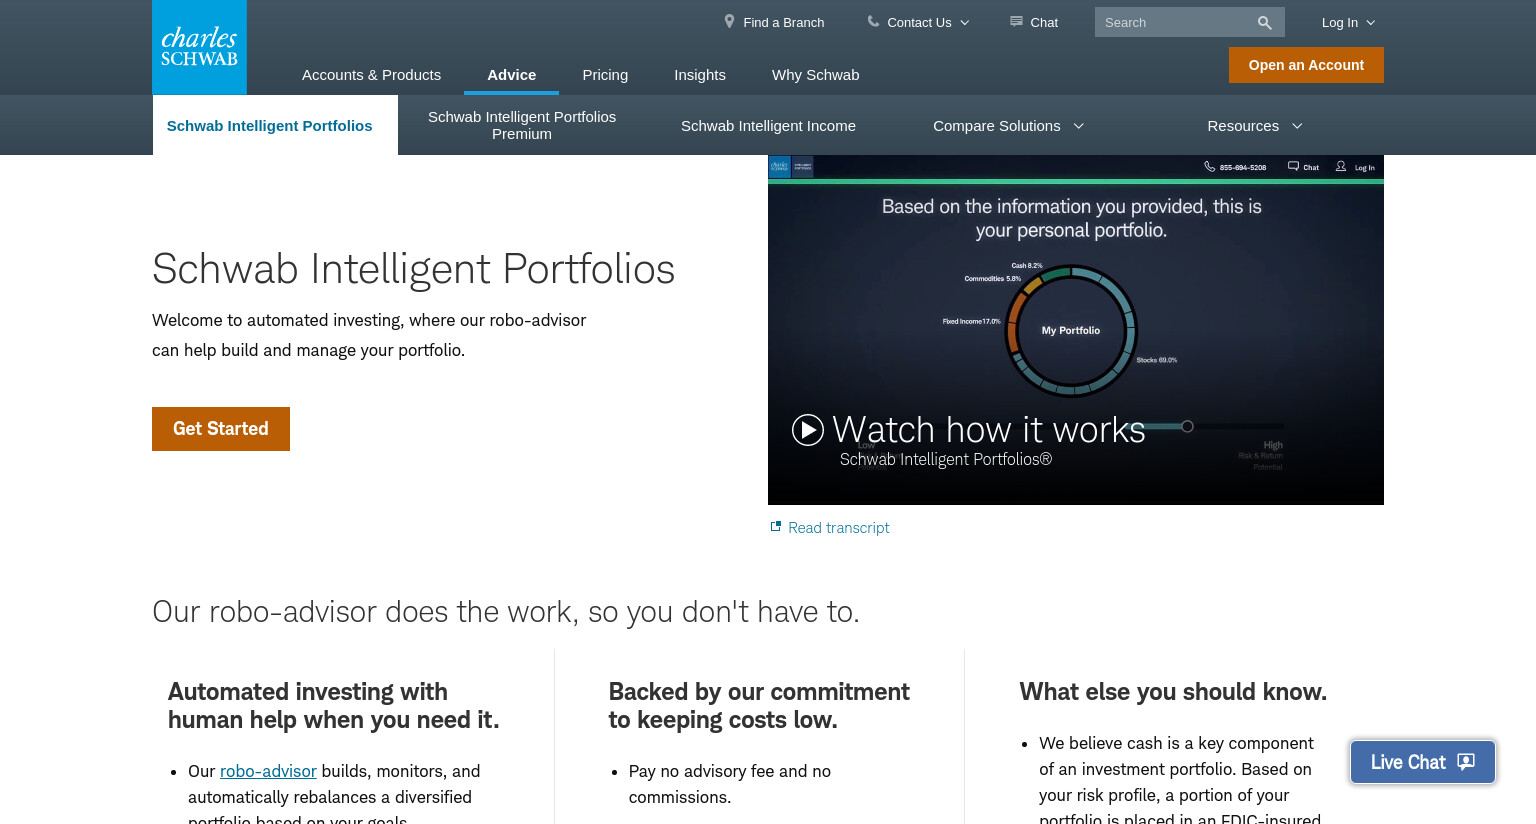The width and height of the screenshot is (1536, 824).
Task: Open the Advice menu
Action: coord(512,75)
